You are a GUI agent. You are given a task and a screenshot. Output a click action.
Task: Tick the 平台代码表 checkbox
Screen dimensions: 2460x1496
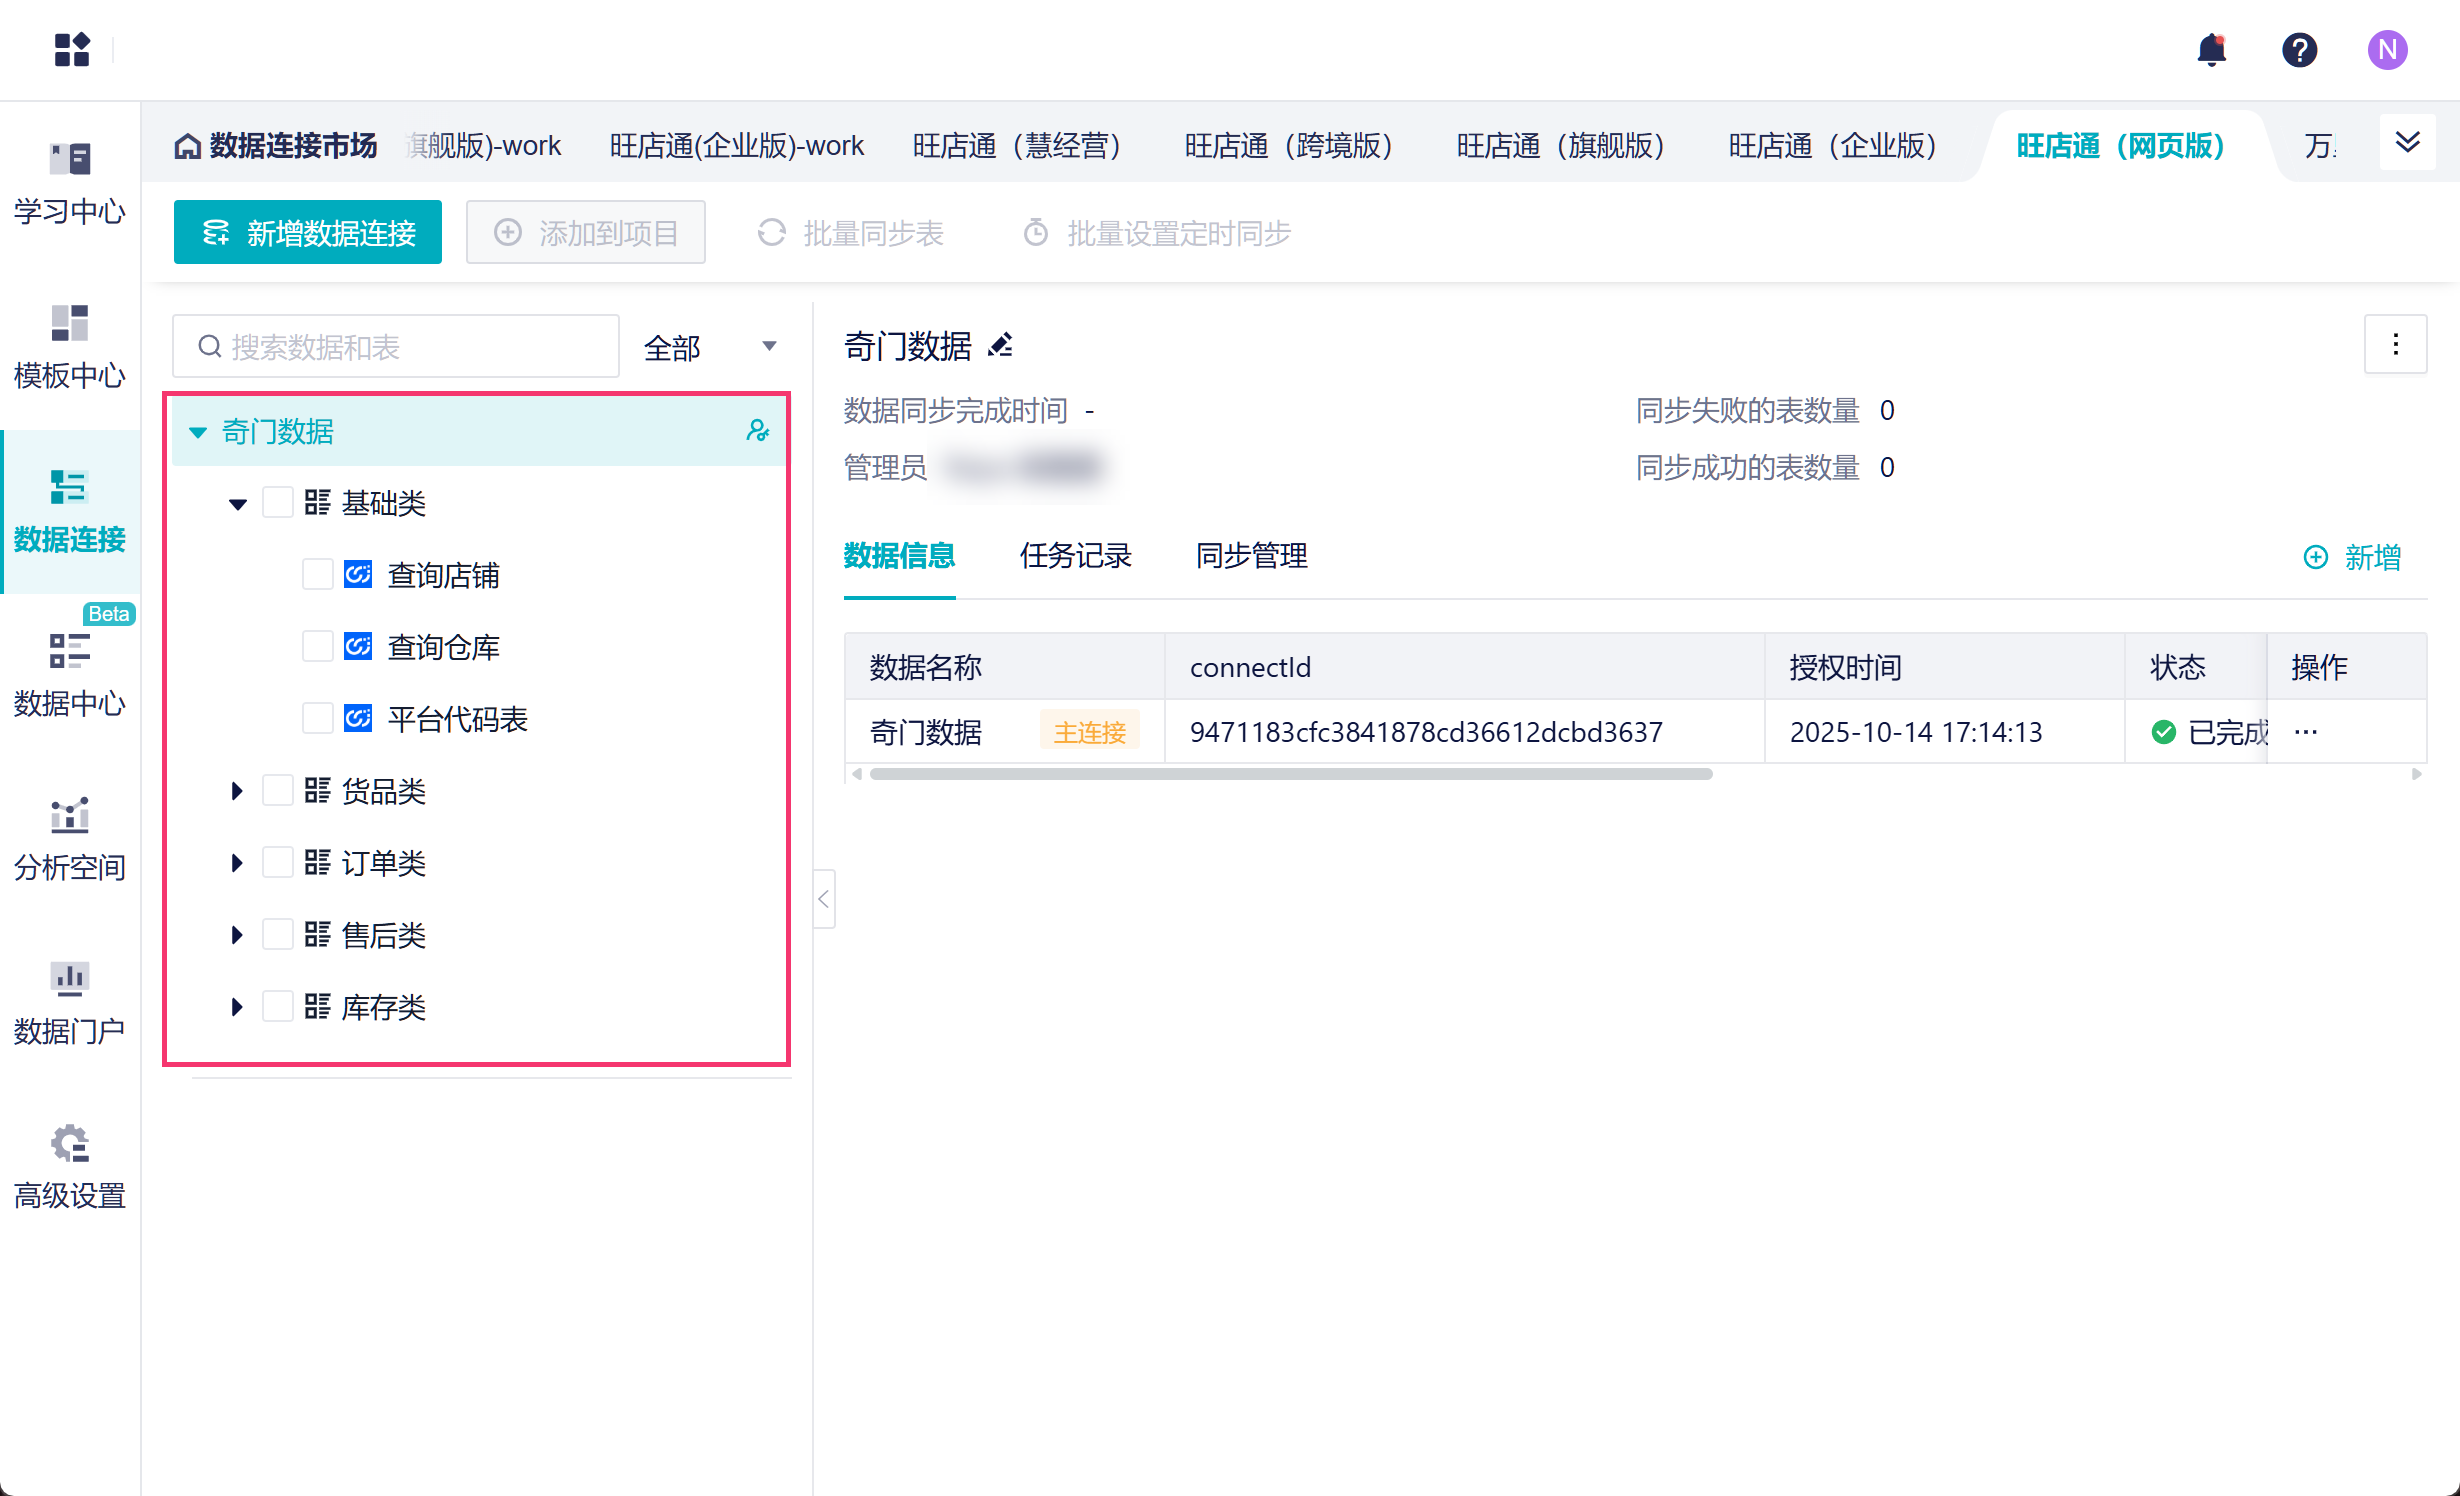pos(318,719)
